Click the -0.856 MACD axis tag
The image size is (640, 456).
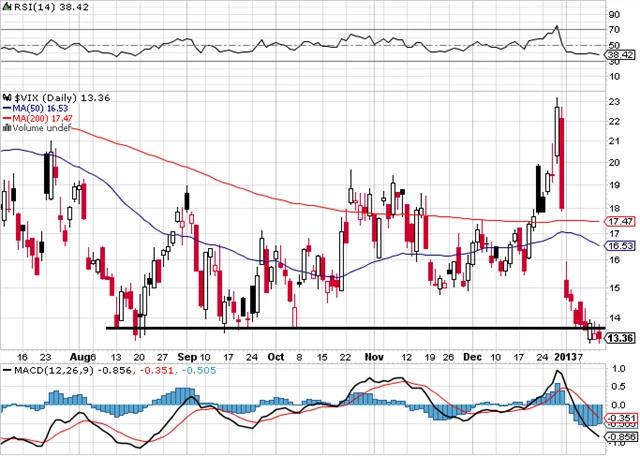coord(622,437)
